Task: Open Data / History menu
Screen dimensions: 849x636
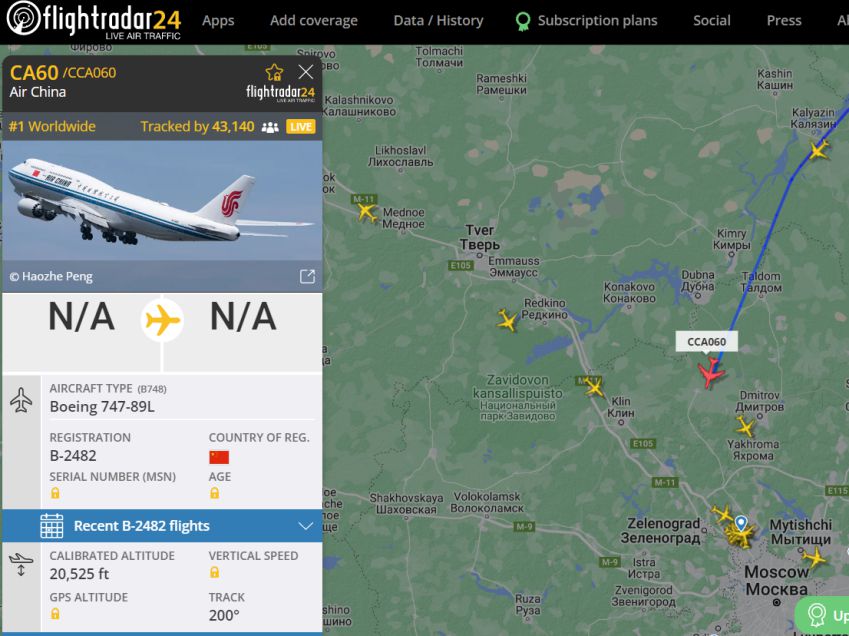Action: coord(438,21)
